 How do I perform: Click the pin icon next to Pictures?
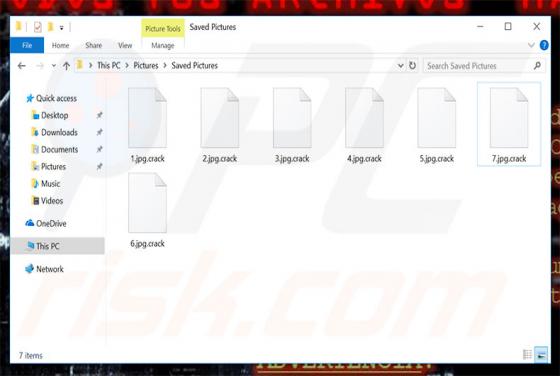pyautogui.click(x=99, y=167)
